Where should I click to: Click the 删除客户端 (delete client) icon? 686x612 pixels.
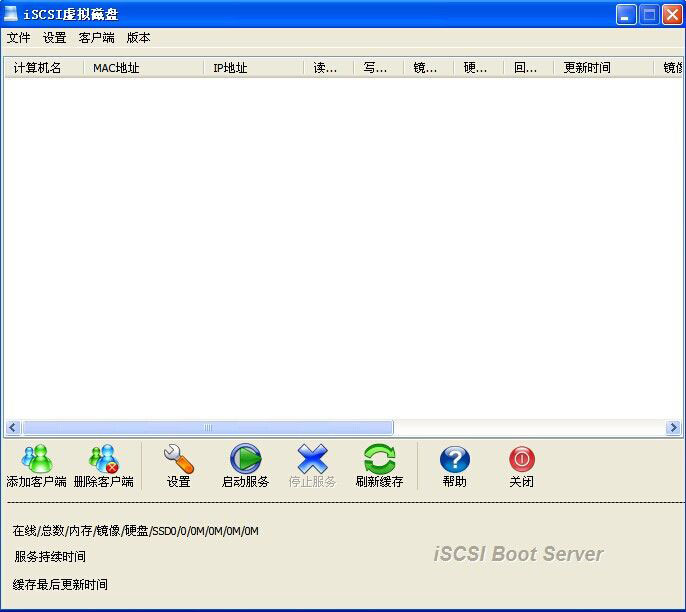(x=103, y=459)
